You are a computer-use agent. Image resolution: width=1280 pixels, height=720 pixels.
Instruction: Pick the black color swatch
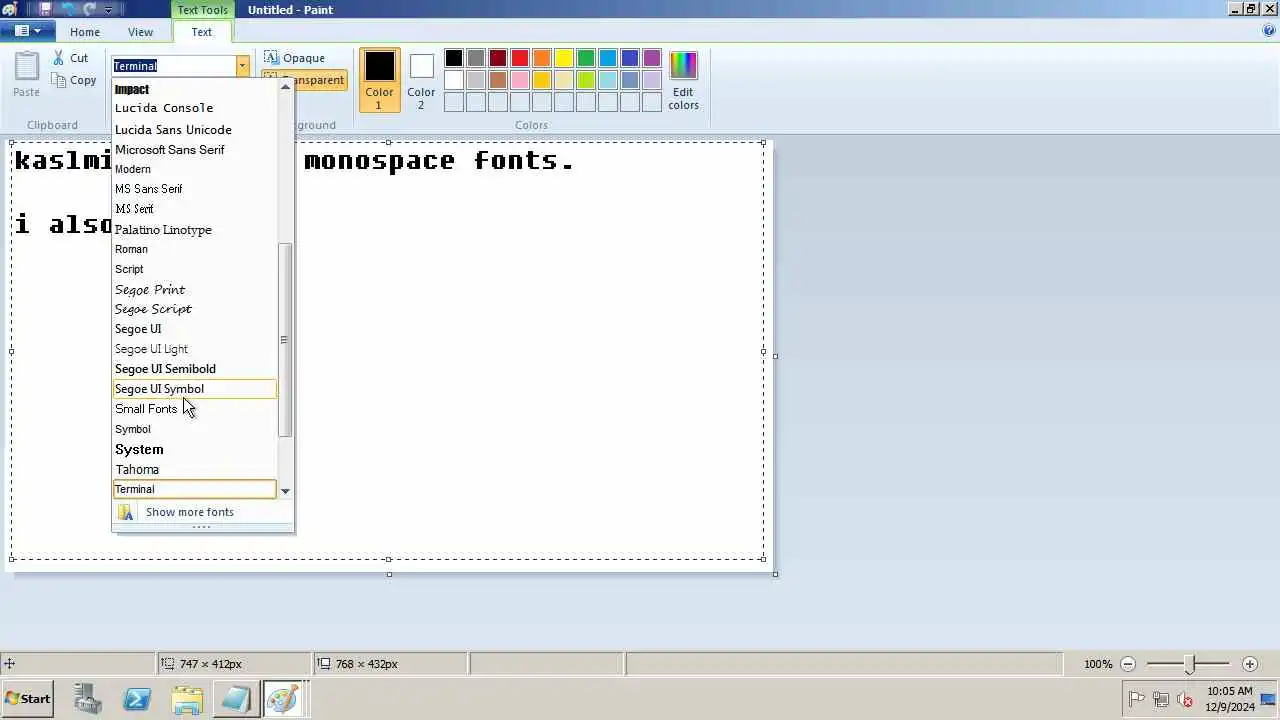tap(454, 58)
